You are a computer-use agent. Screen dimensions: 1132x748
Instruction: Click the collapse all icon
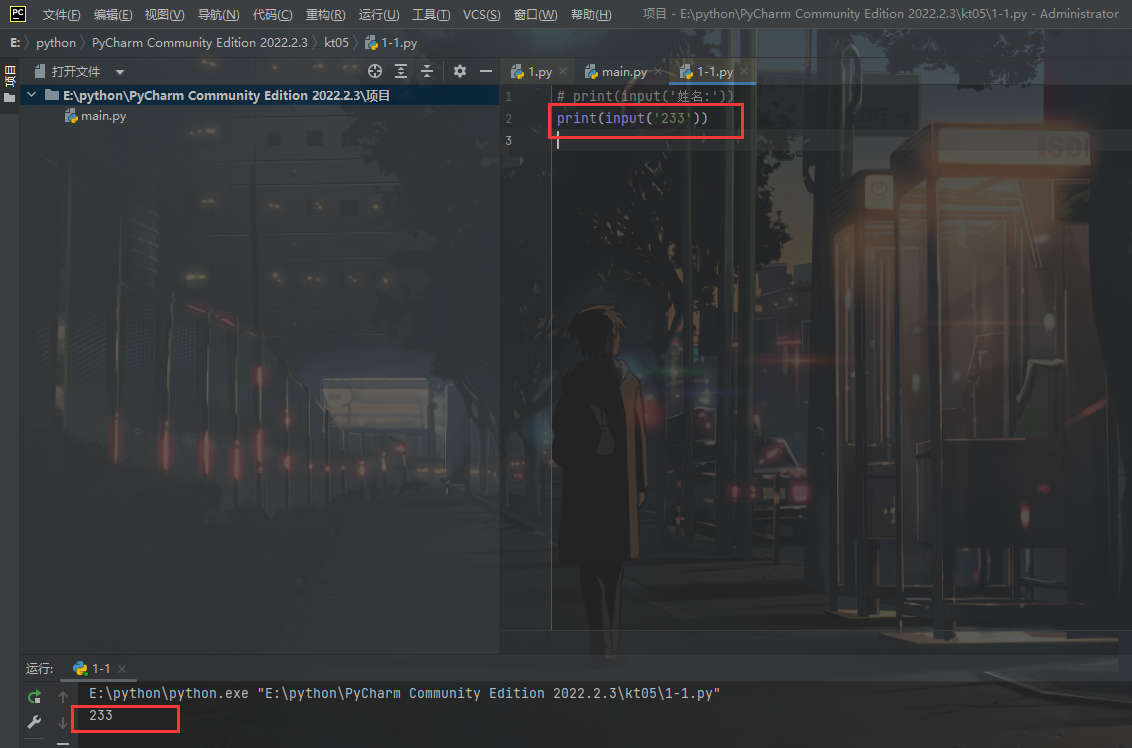427,71
